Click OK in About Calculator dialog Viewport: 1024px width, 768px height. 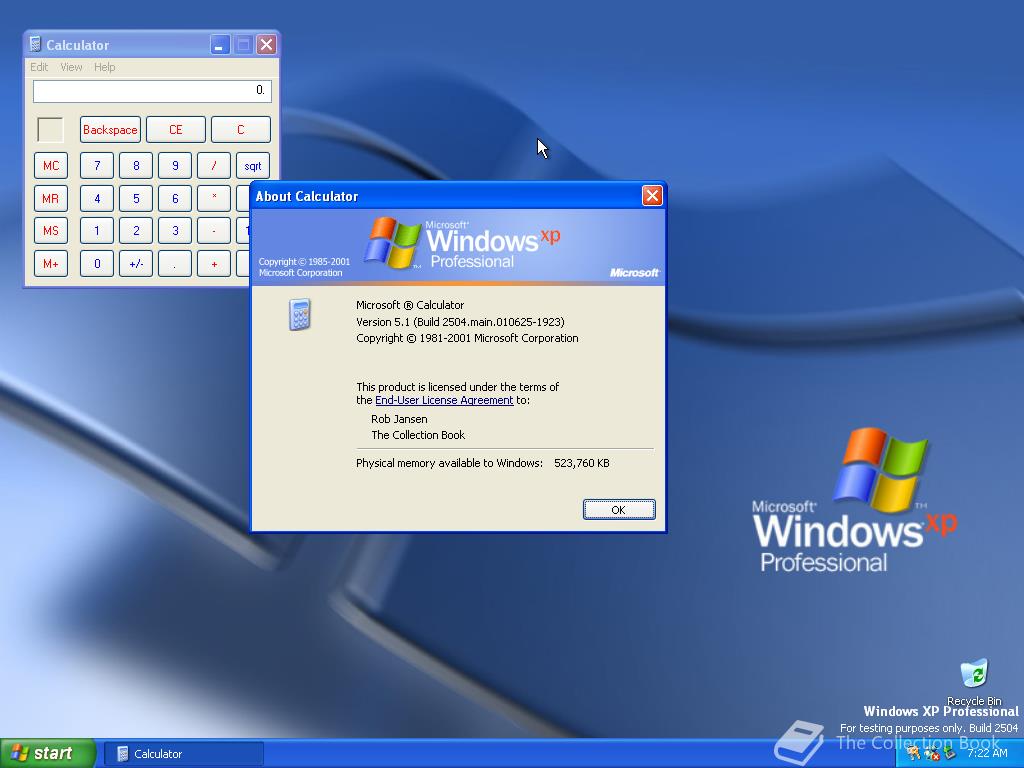pos(619,509)
